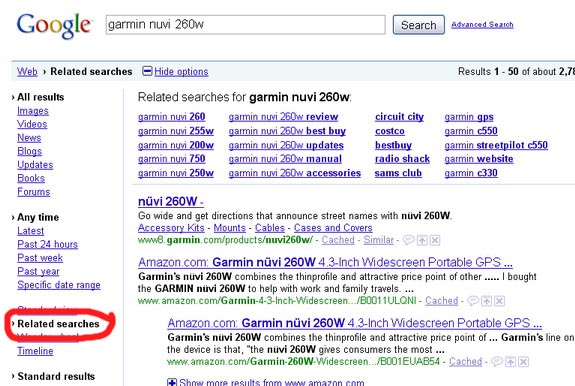This screenshot has width=575, height=386.
Task: Select Related searches in sidebar
Action: coord(58,324)
